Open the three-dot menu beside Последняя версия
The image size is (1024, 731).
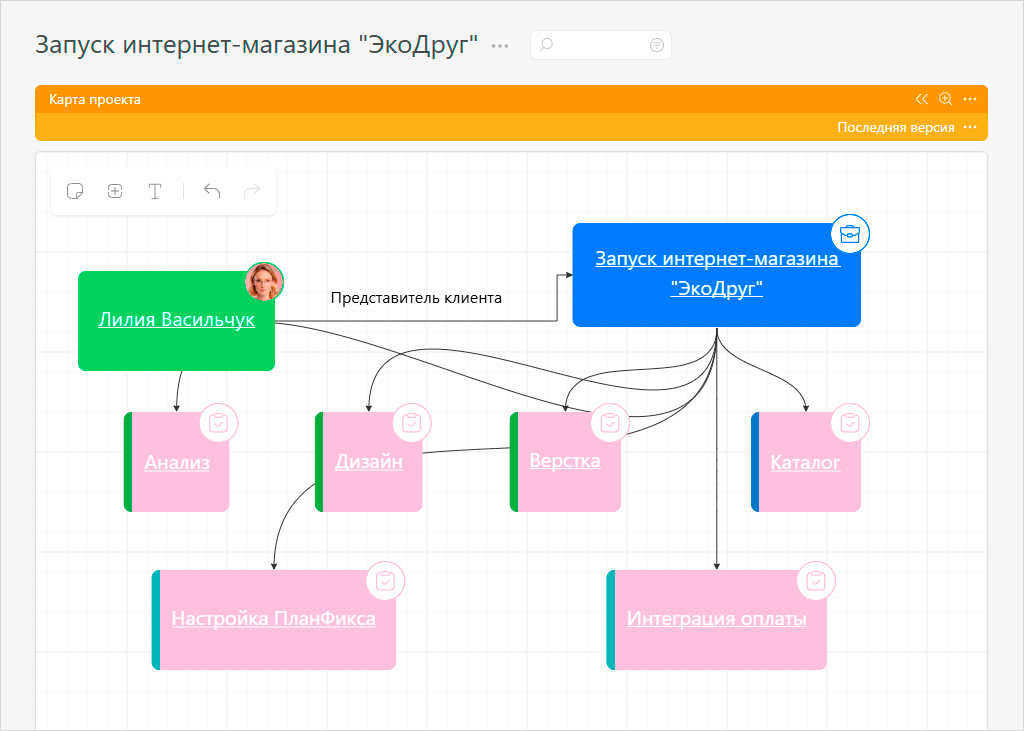point(970,127)
